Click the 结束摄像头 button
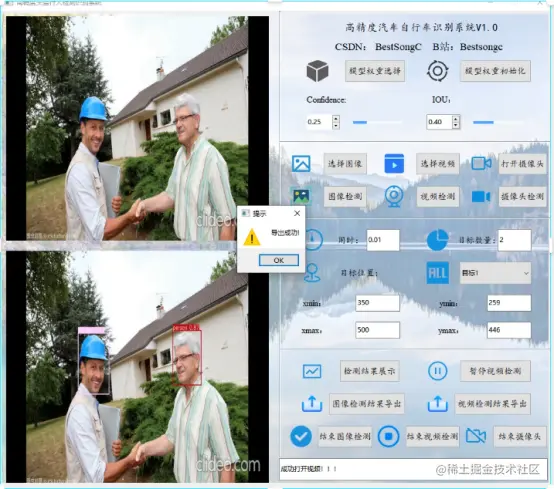This screenshot has width=554, height=490. pyautogui.click(x=520, y=436)
